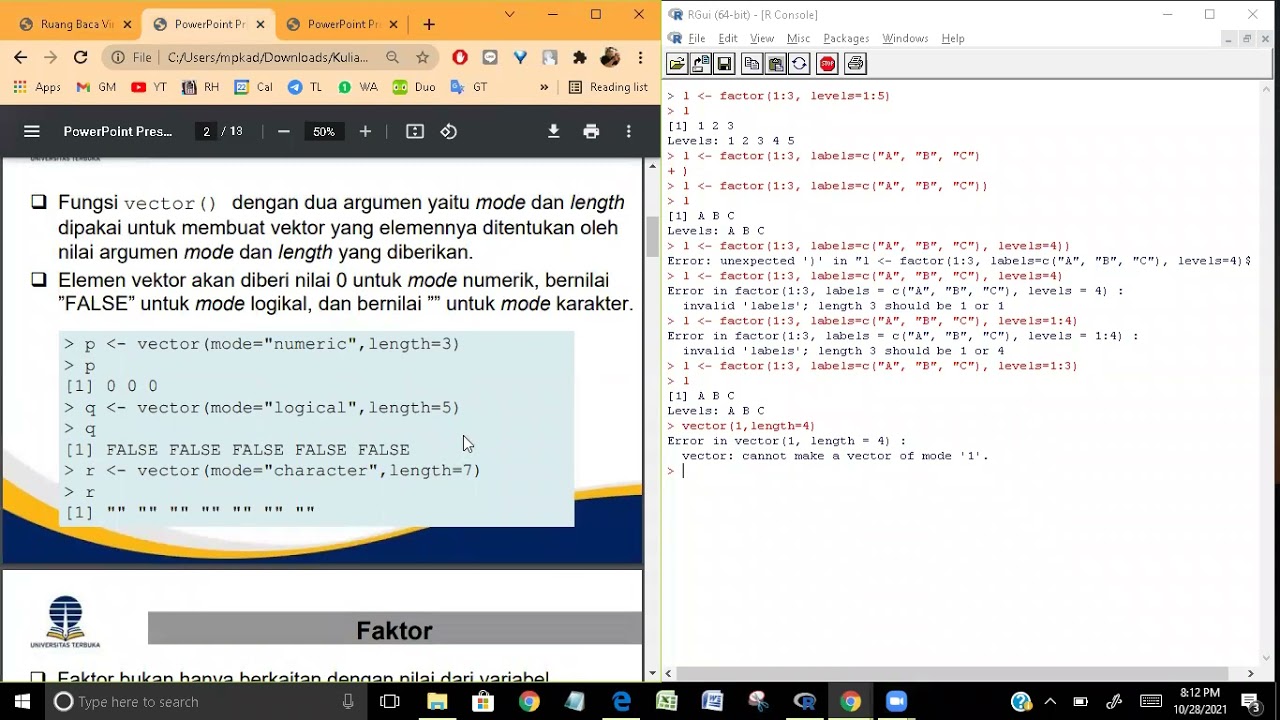Click the Paste icon in RGui toolbar
Viewport: 1280px width, 720px height.
pyautogui.click(x=775, y=64)
